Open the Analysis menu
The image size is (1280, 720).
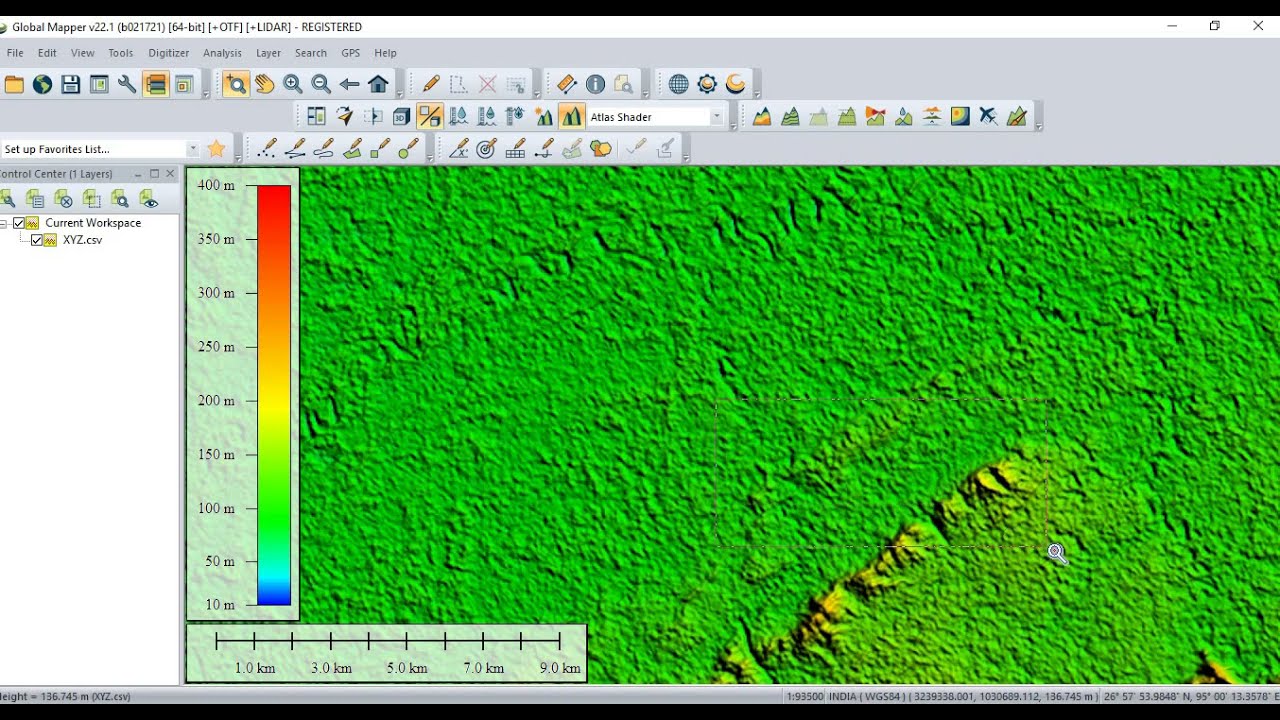pyautogui.click(x=222, y=53)
